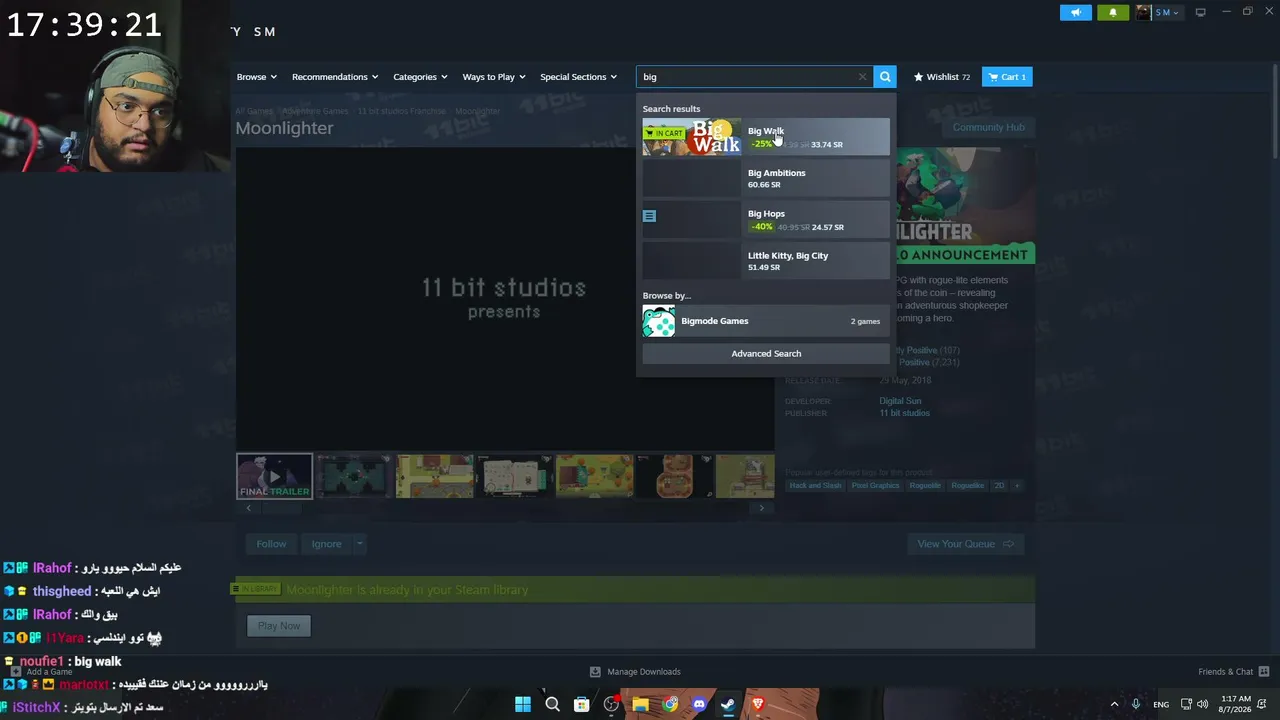
Task: Follow Moonlighter
Action: click(271, 544)
